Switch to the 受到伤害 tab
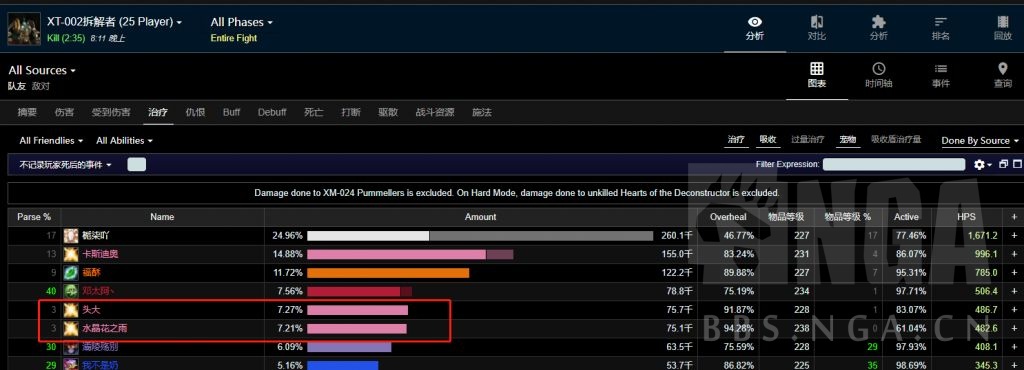 [x=111, y=112]
